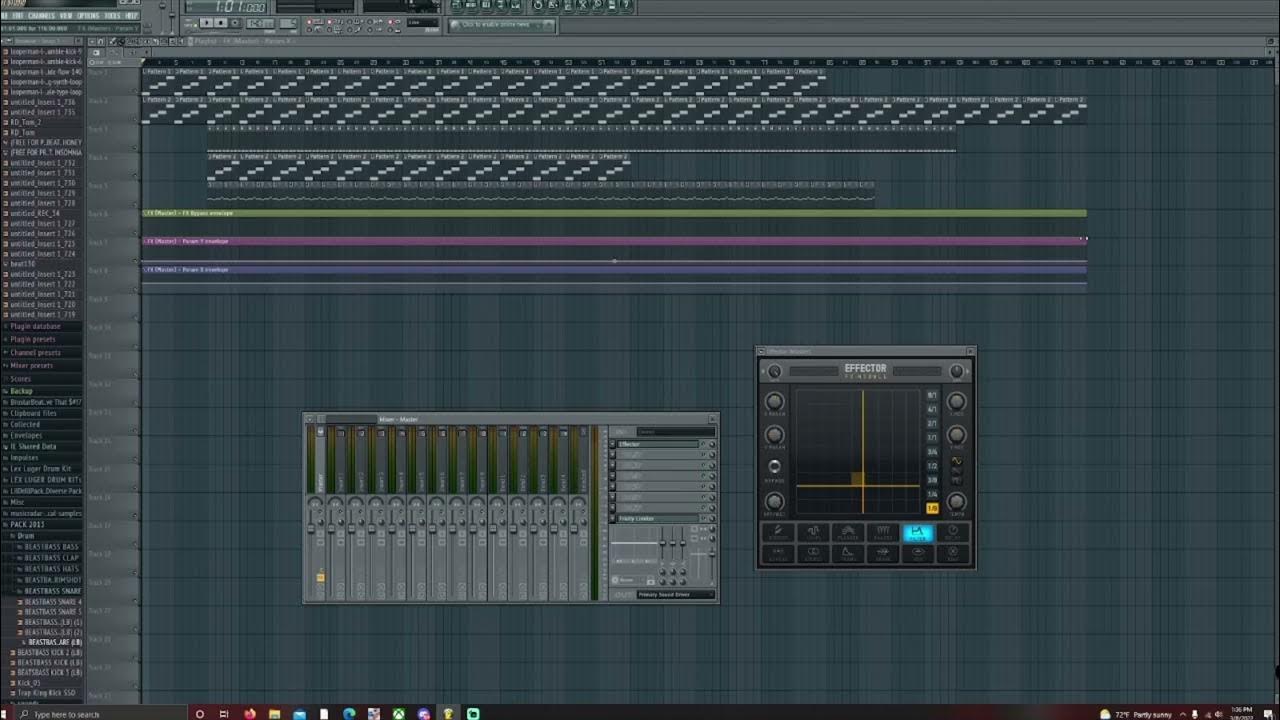Viewport: 1280px width, 720px height.
Task: Select the Phaser effect in Effector
Action: tap(884, 533)
